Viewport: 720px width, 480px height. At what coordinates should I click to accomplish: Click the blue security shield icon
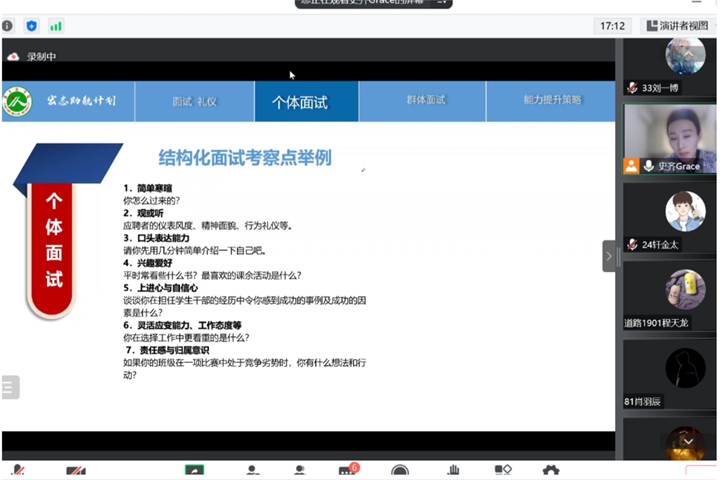point(32,26)
